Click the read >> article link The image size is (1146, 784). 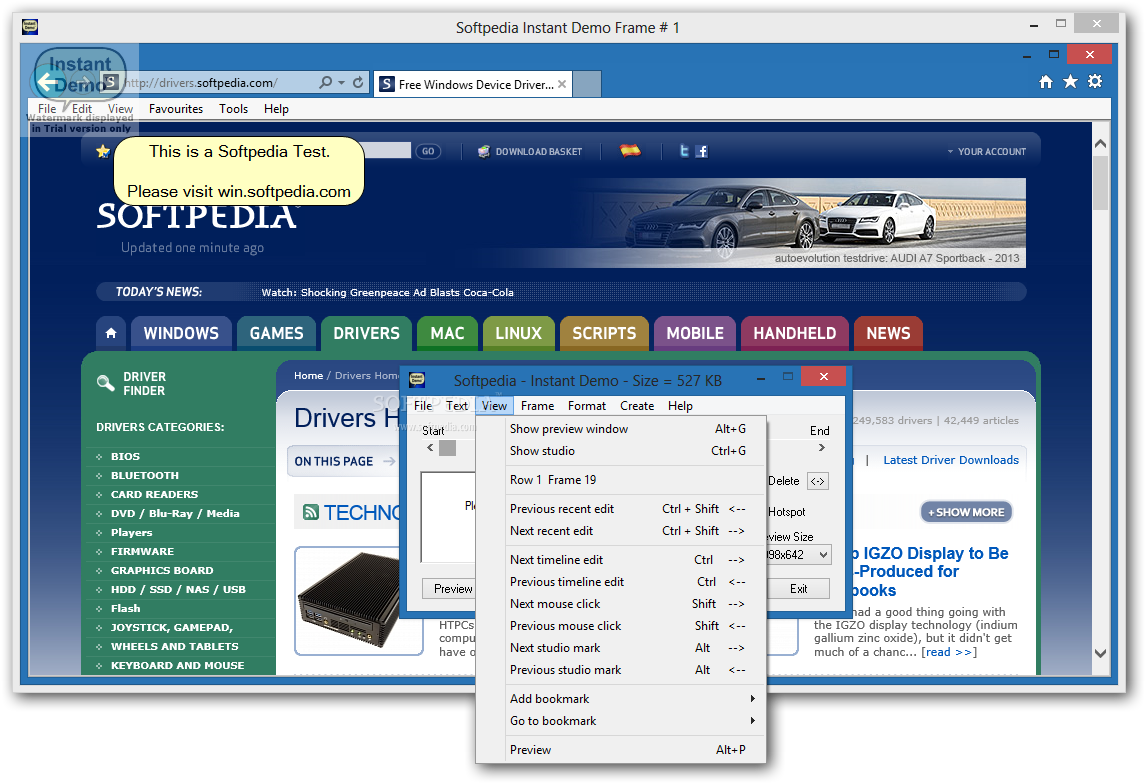[x=949, y=652]
